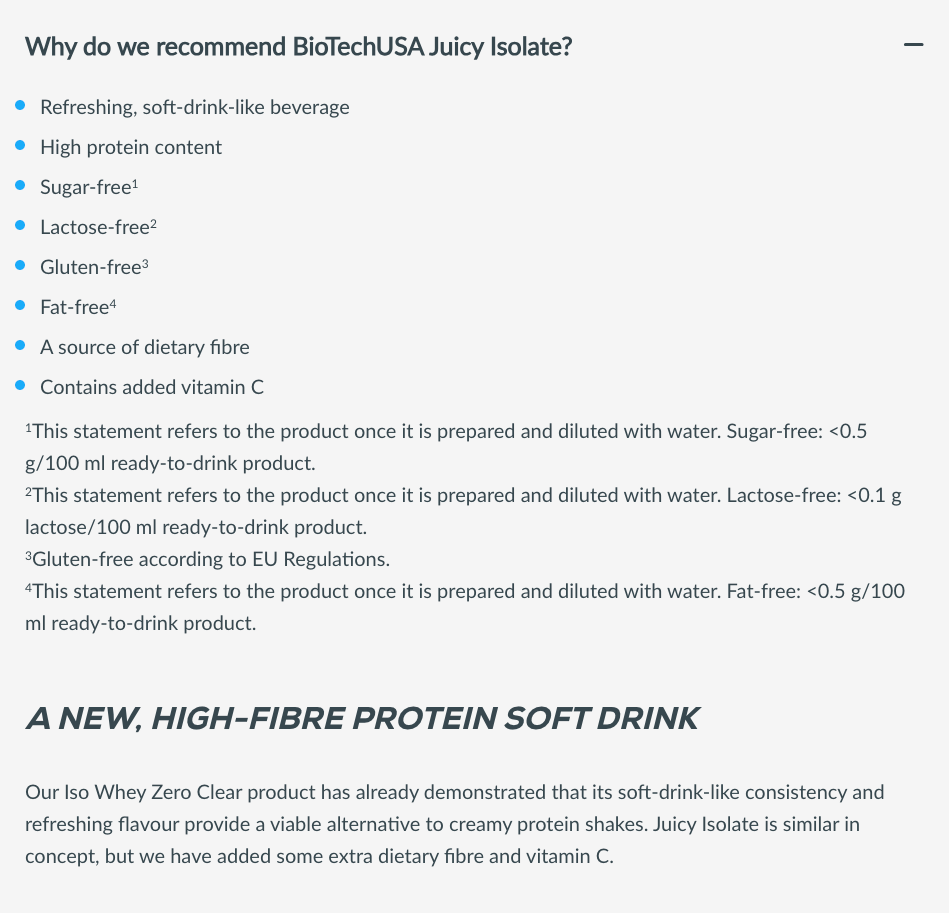Image resolution: width=949 pixels, height=913 pixels.
Task: Select the 'High protein content' list item
Action: pyautogui.click(x=131, y=147)
